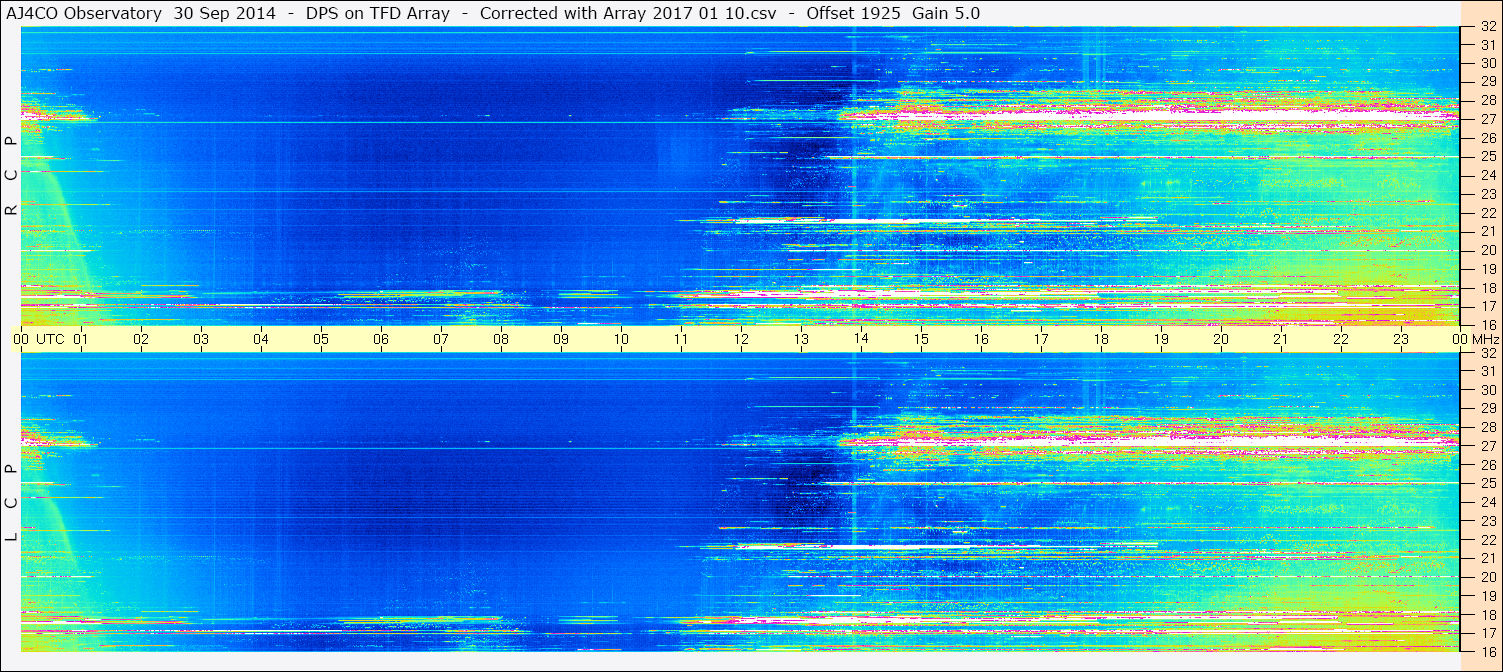Click 'Corrected with Array 2017 01 10.csv' text
Viewport: 1503px width, 672px height.
(630, 13)
